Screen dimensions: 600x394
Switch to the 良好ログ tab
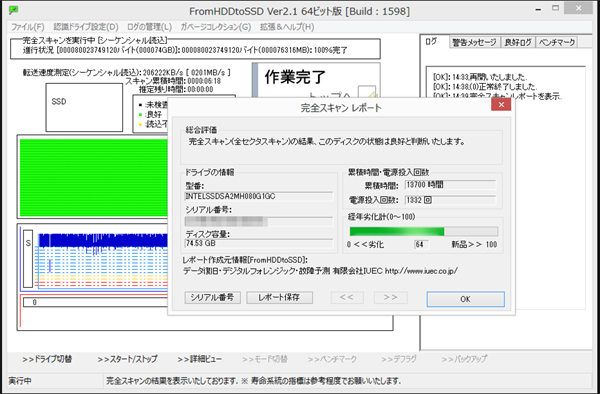(518, 42)
